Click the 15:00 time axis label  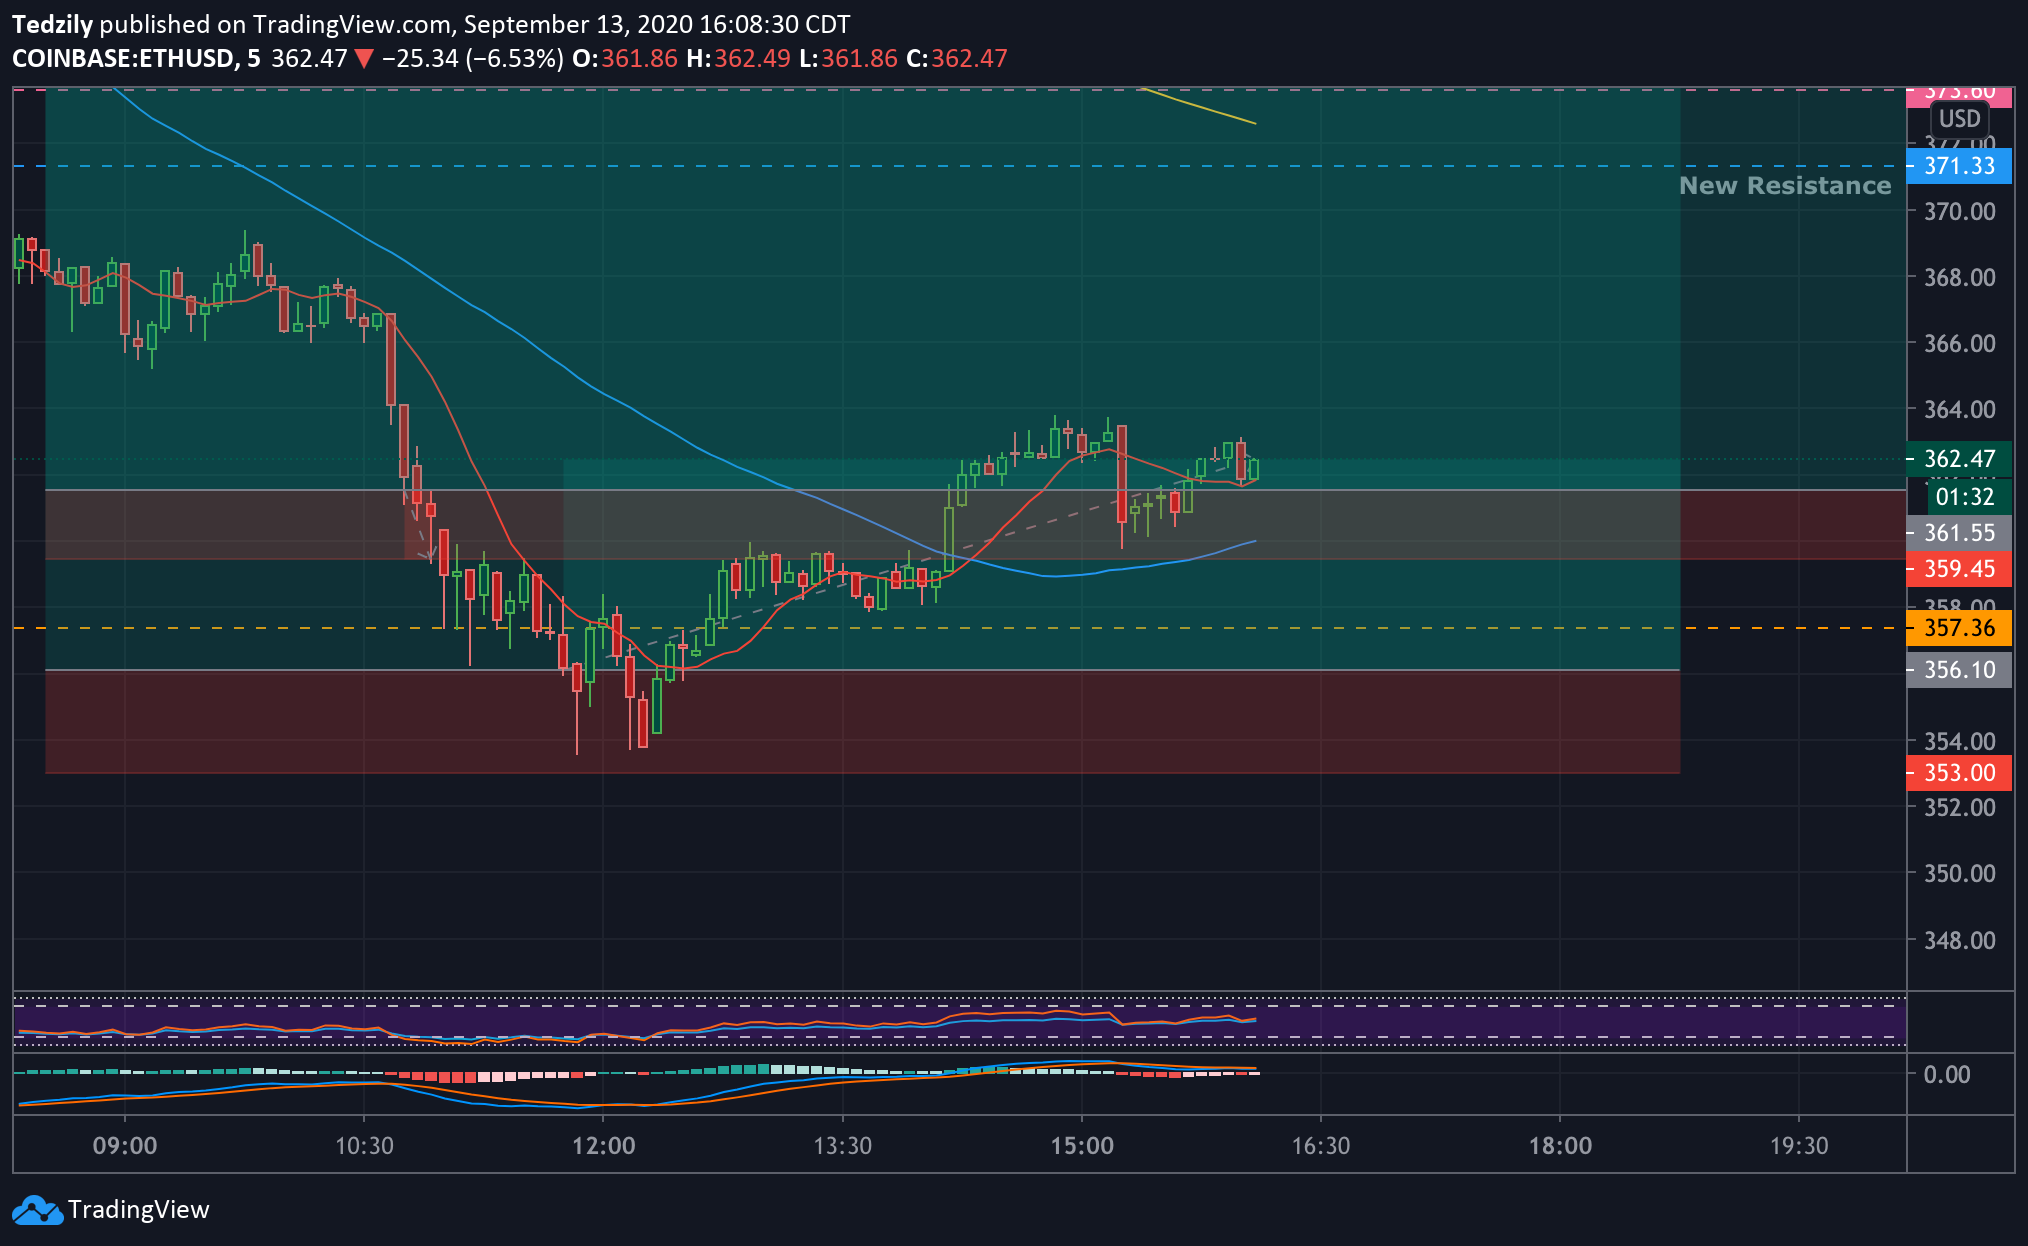pos(1081,1146)
